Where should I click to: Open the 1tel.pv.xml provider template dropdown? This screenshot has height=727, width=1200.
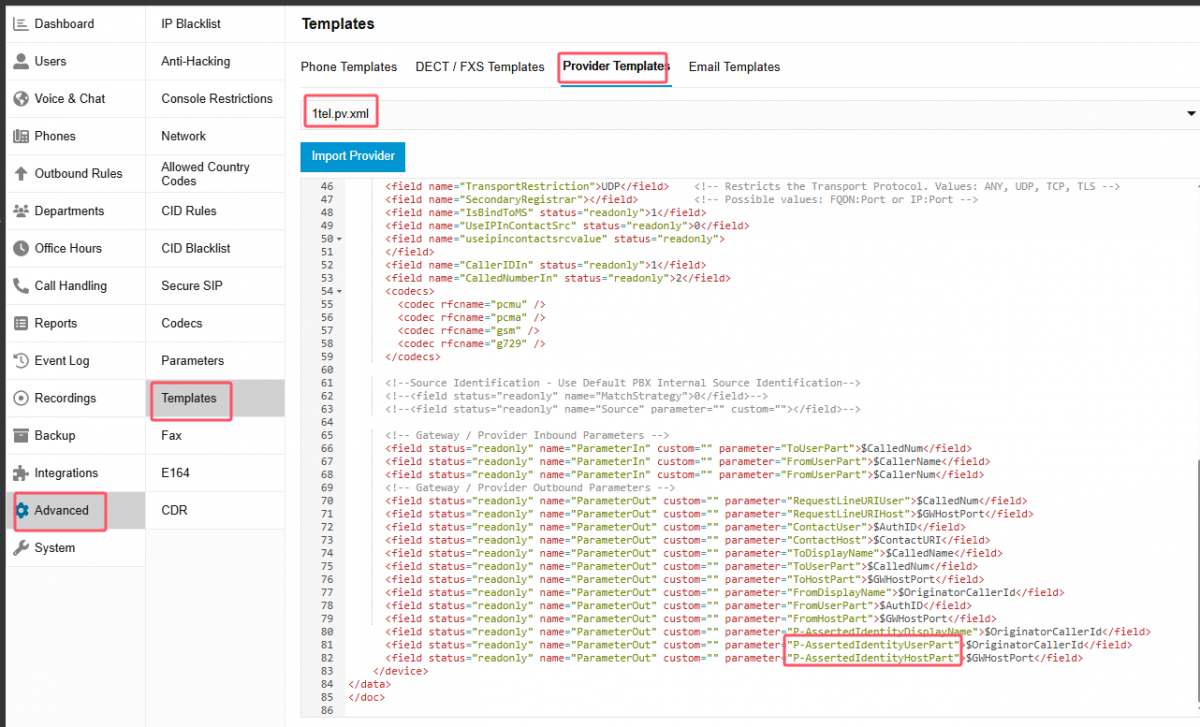click(x=750, y=114)
